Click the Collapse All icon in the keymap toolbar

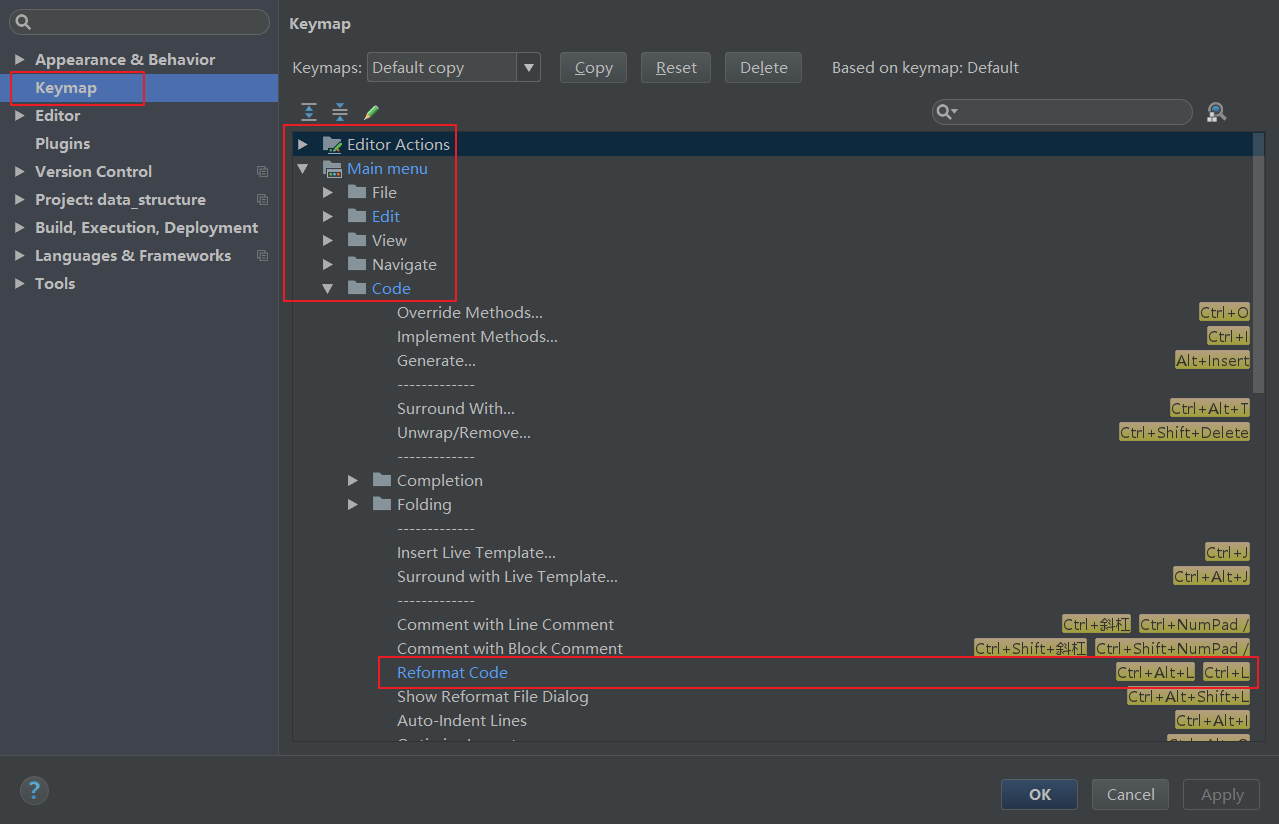(x=340, y=112)
